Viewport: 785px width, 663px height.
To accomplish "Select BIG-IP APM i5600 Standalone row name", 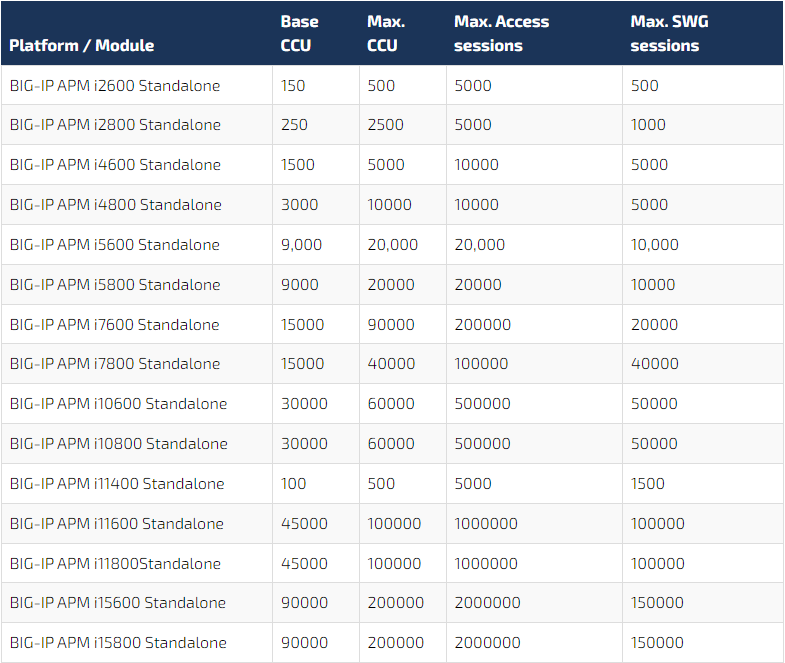I will point(115,245).
